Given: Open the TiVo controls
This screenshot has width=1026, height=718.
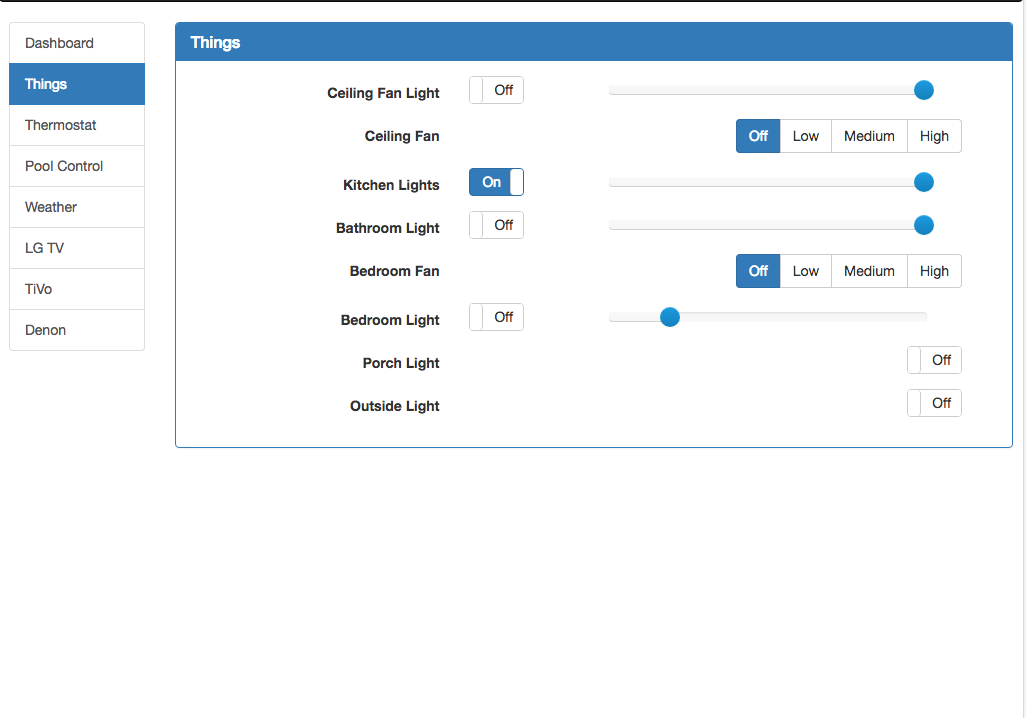Looking at the screenshot, I should click(x=38, y=289).
